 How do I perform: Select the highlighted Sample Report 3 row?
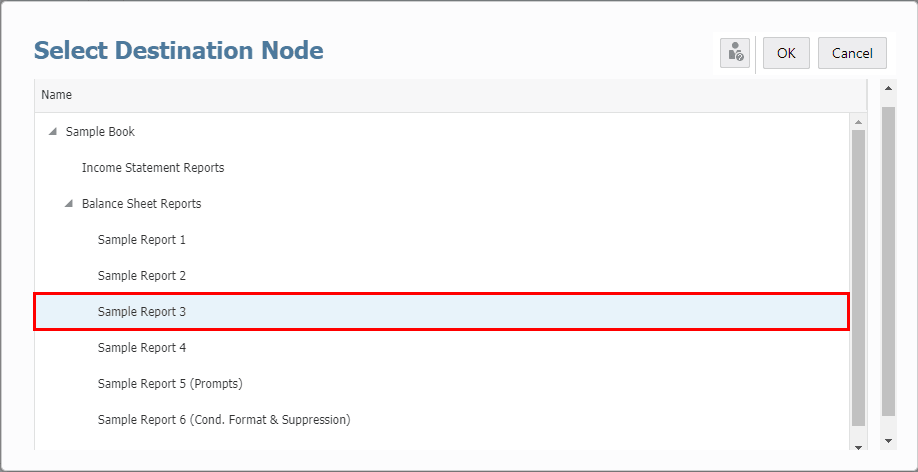(142, 312)
